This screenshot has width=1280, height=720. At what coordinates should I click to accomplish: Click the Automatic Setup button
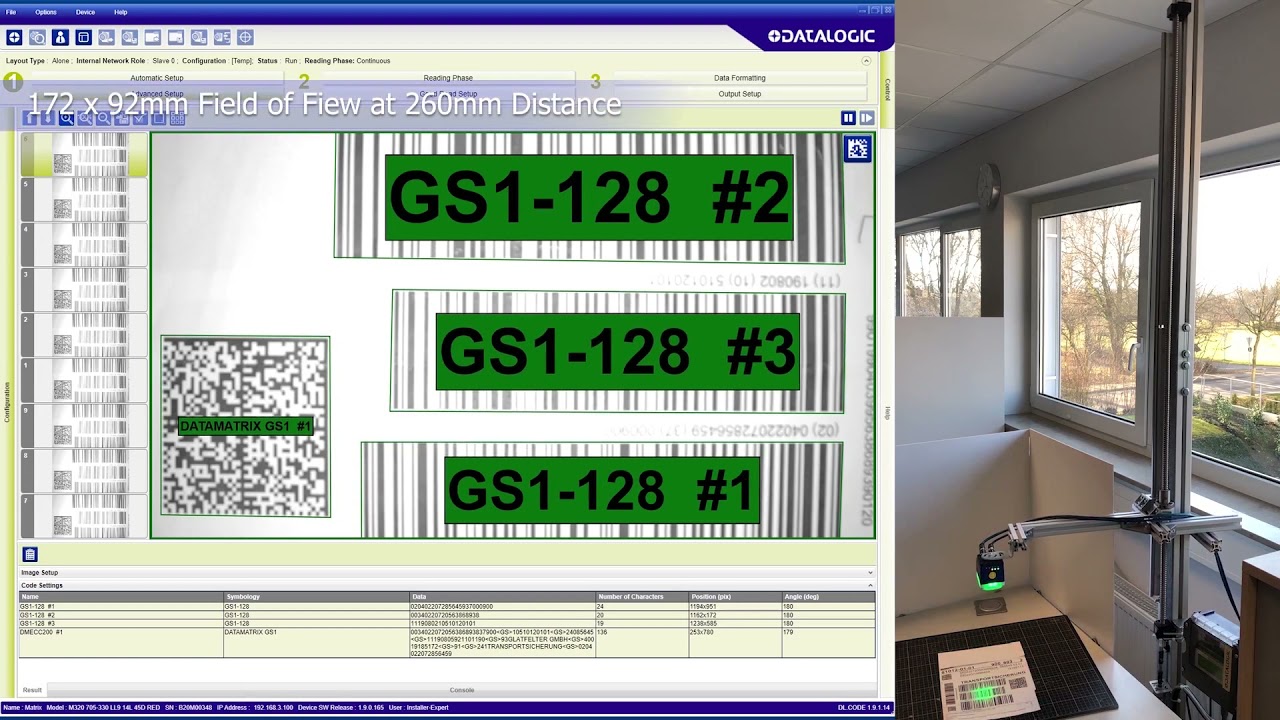157,78
